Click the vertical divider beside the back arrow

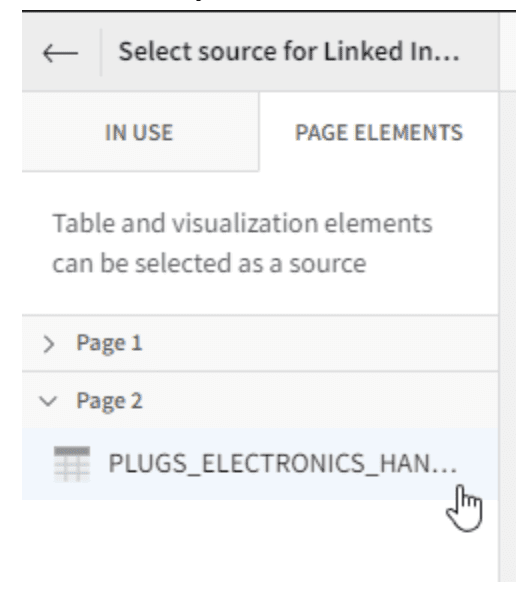101,52
